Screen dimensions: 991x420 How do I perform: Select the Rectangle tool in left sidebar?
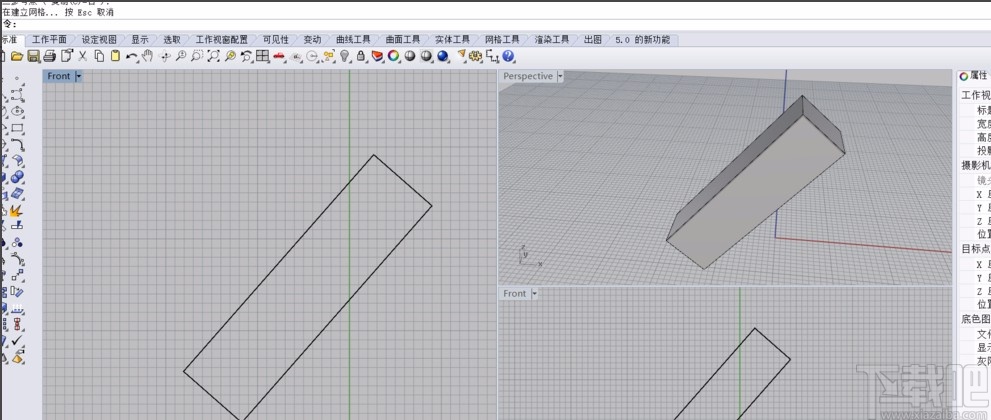(18, 128)
